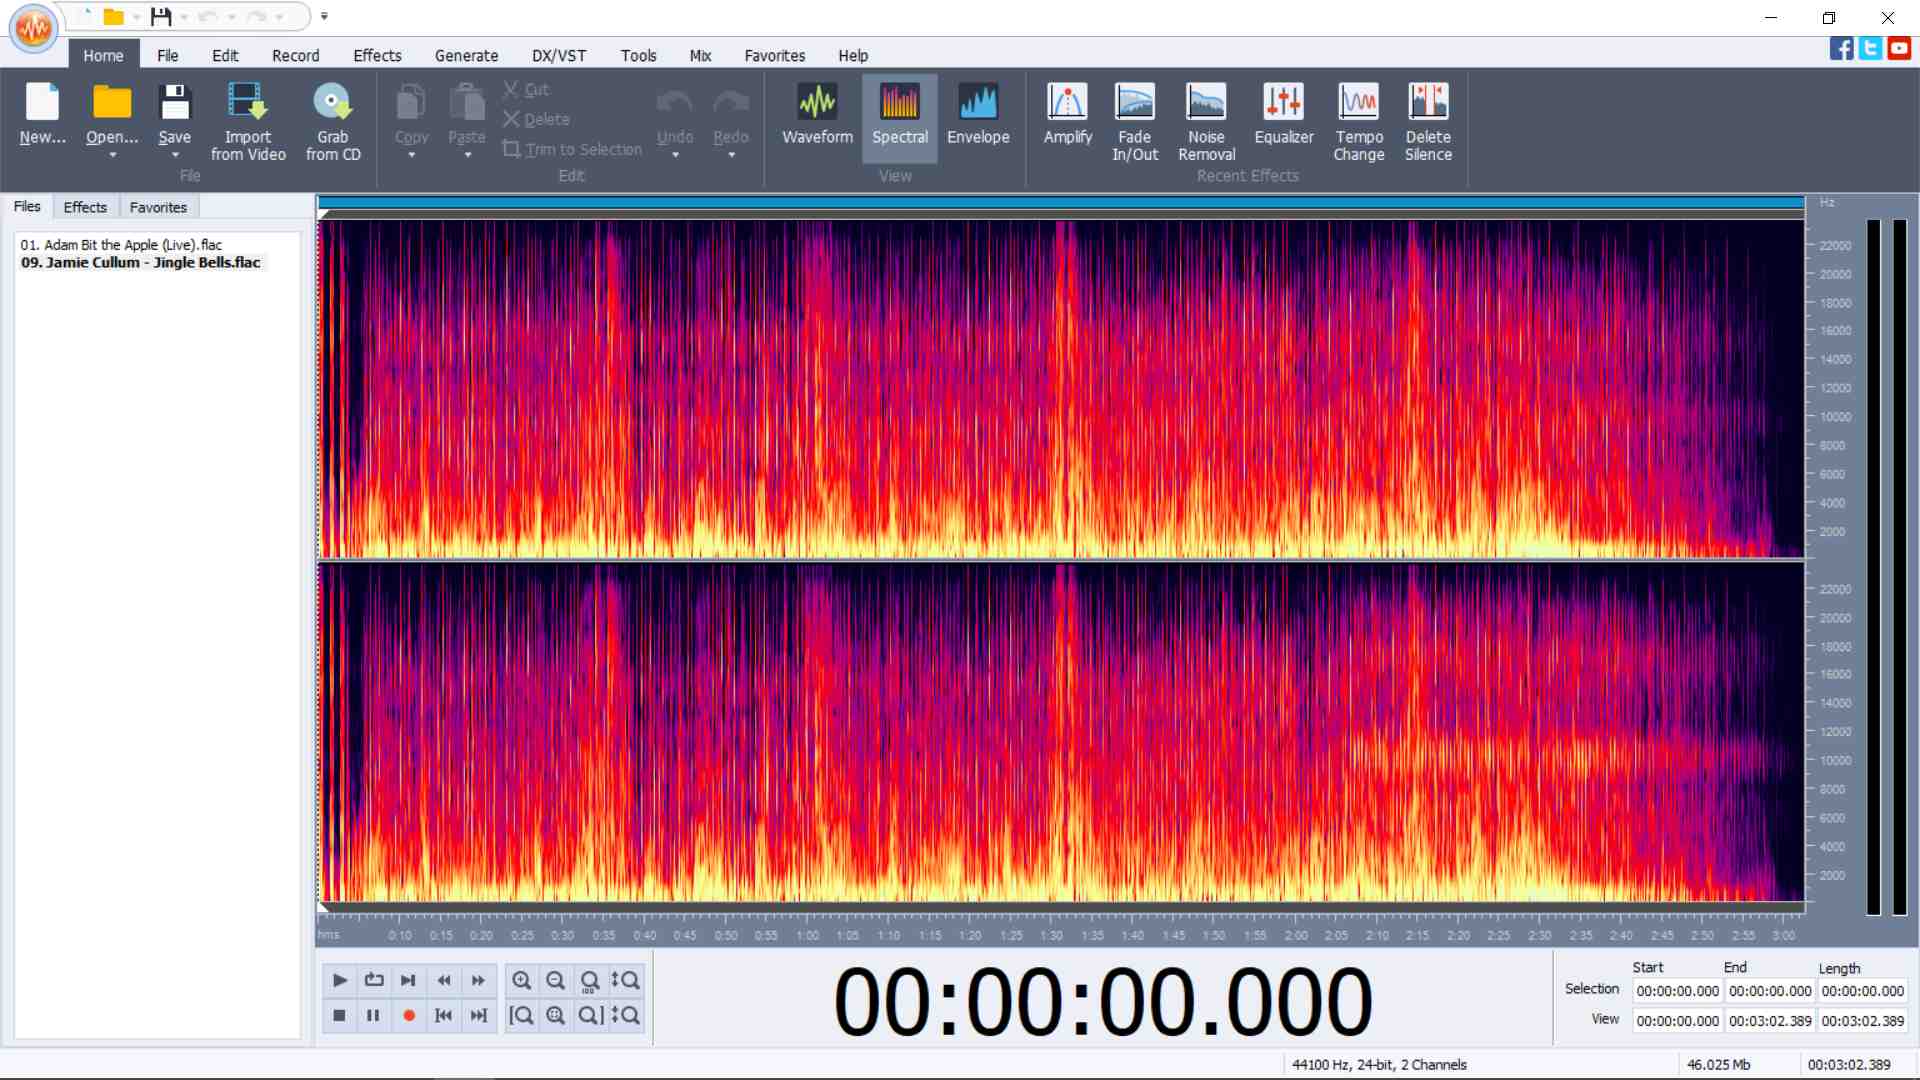The height and width of the screenshot is (1080, 1920).
Task: Click the Grab from CD icon
Action: pyautogui.click(x=333, y=121)
